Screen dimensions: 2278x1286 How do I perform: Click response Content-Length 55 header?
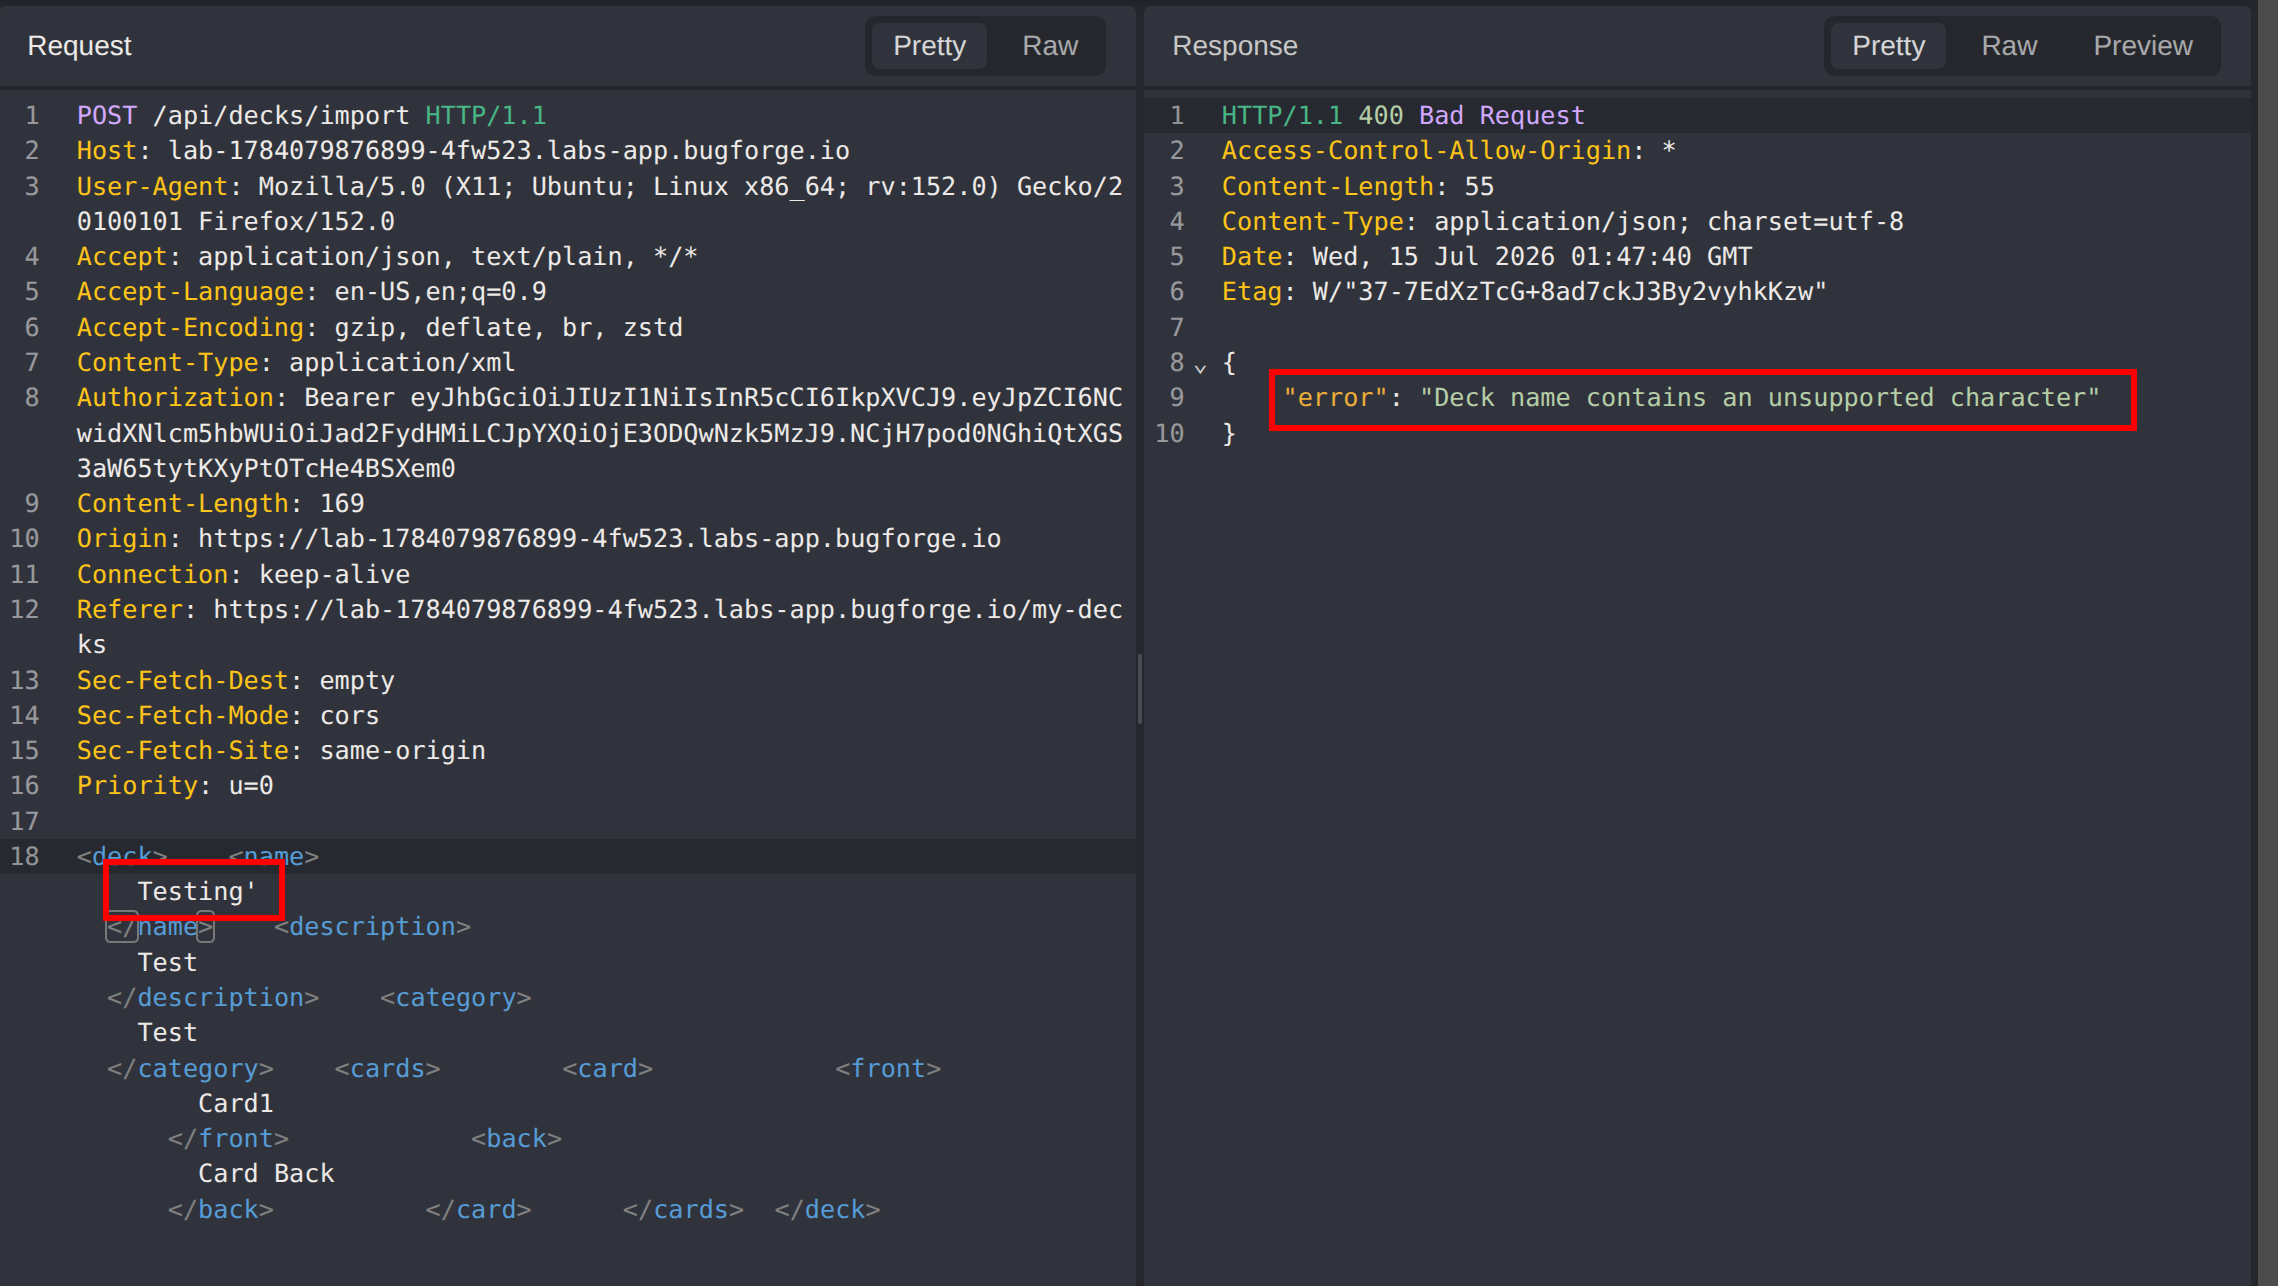pyautogui.click(x=1357, y=187)
